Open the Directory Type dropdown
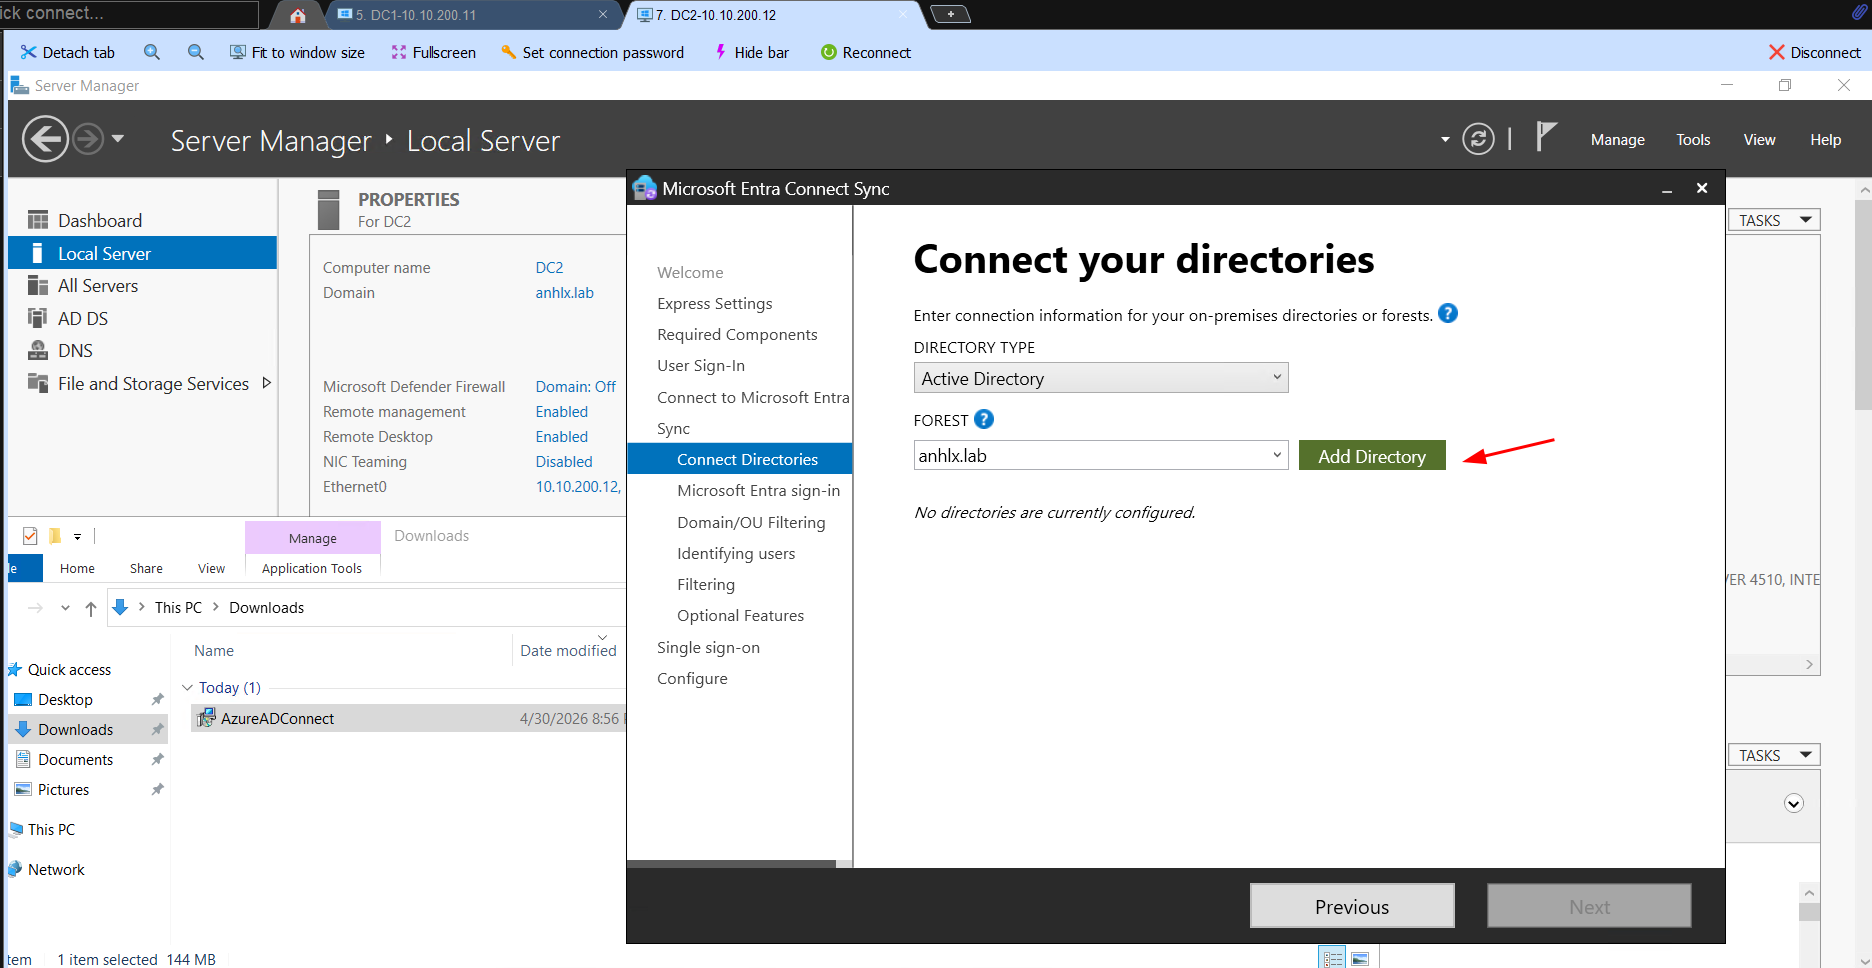The image size is (1872, 968). pos(1101,378)
